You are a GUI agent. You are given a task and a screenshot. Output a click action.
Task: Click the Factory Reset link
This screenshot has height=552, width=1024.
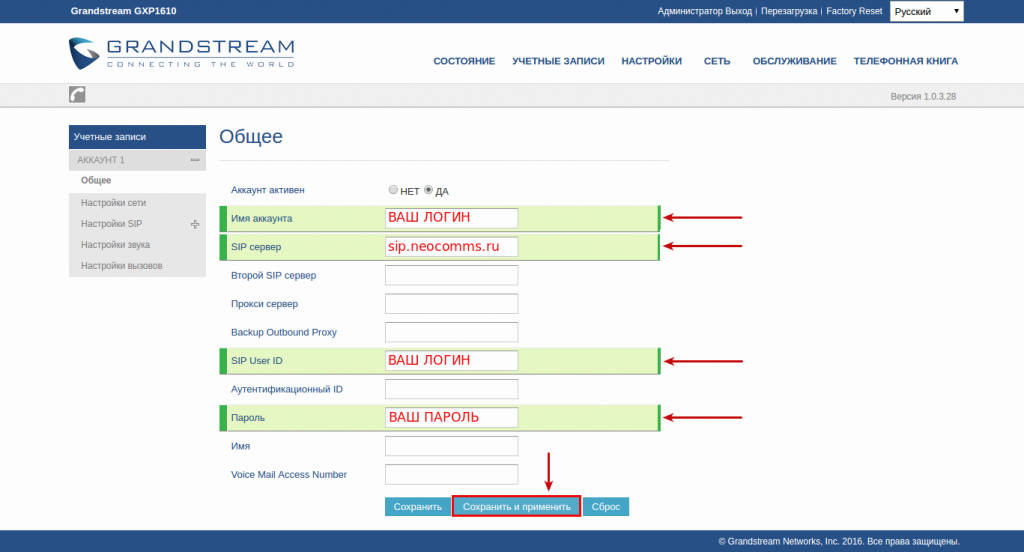pos(854,12)
